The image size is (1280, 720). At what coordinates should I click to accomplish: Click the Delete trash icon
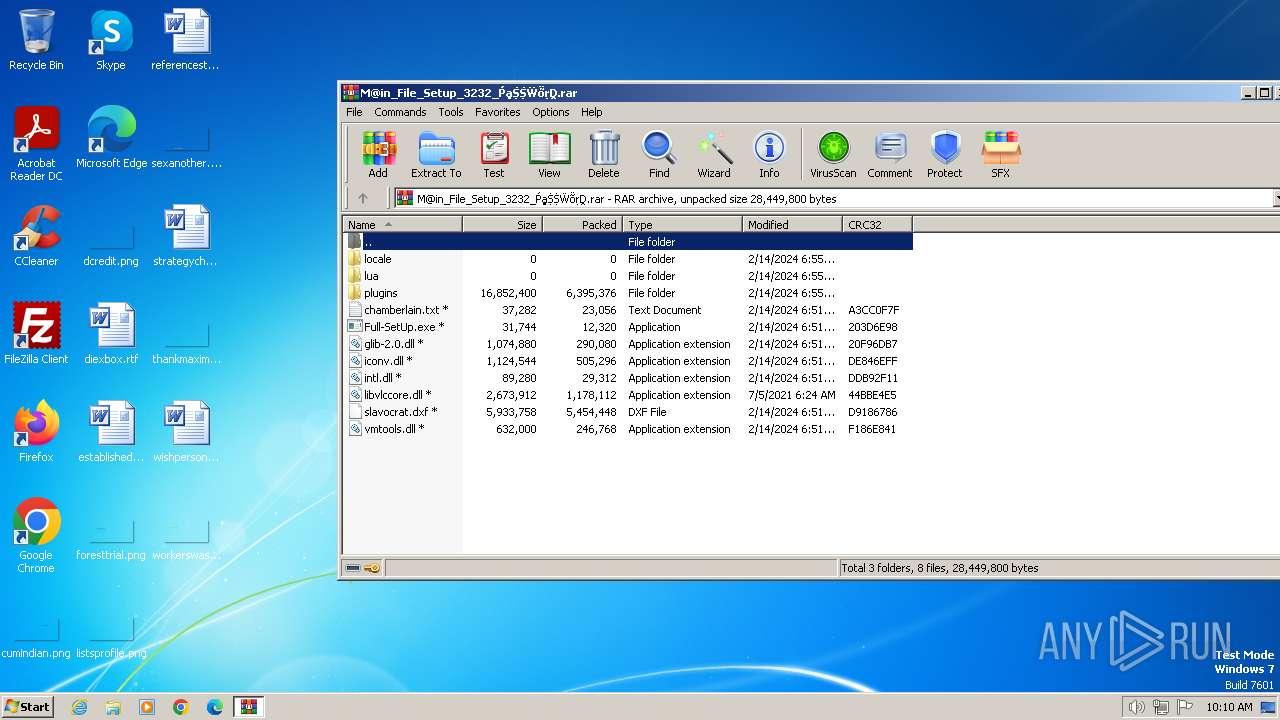603,155
